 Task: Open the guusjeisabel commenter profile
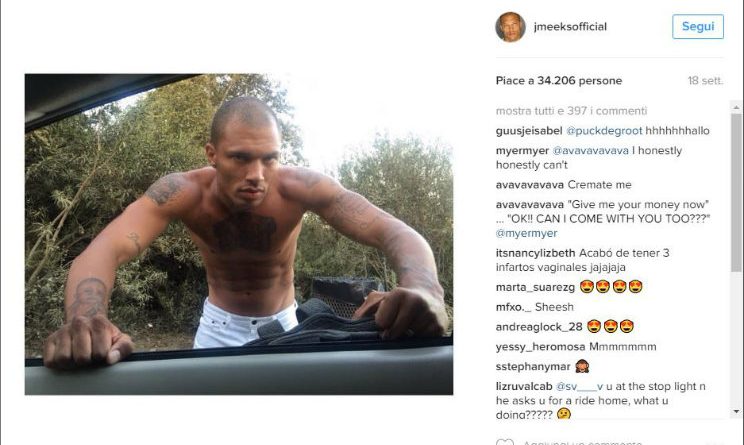coord(529,131)
